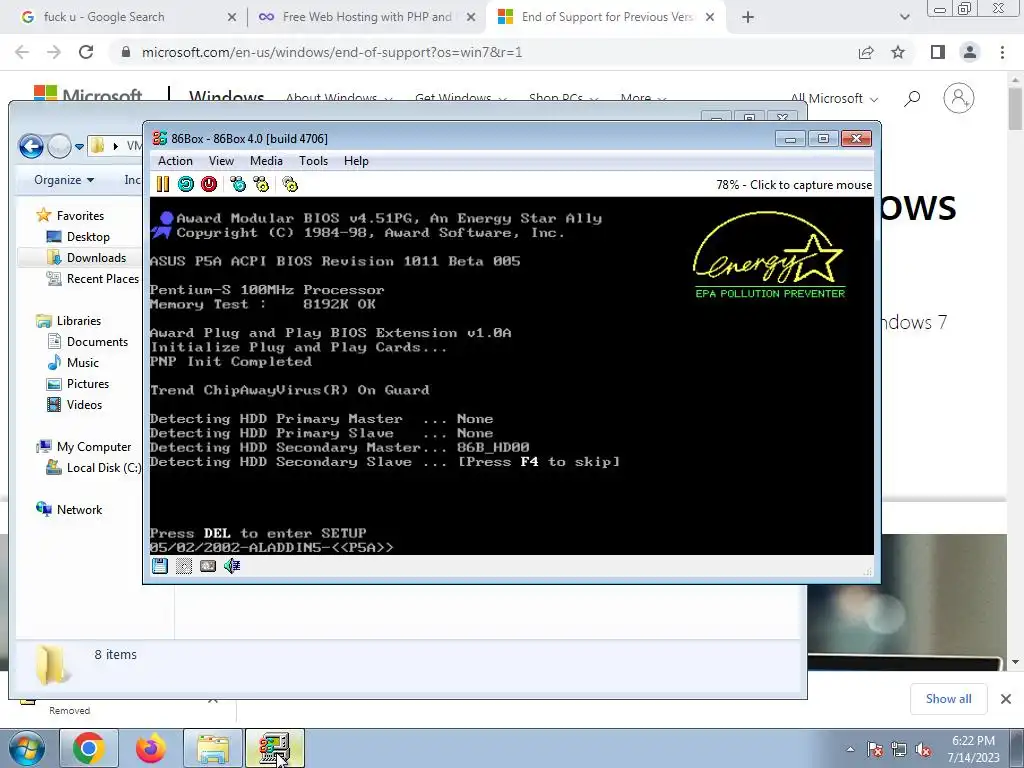Share this page icon in Chrome
The width and height of the screenshot is (1024, 768).
coord(866,52)
